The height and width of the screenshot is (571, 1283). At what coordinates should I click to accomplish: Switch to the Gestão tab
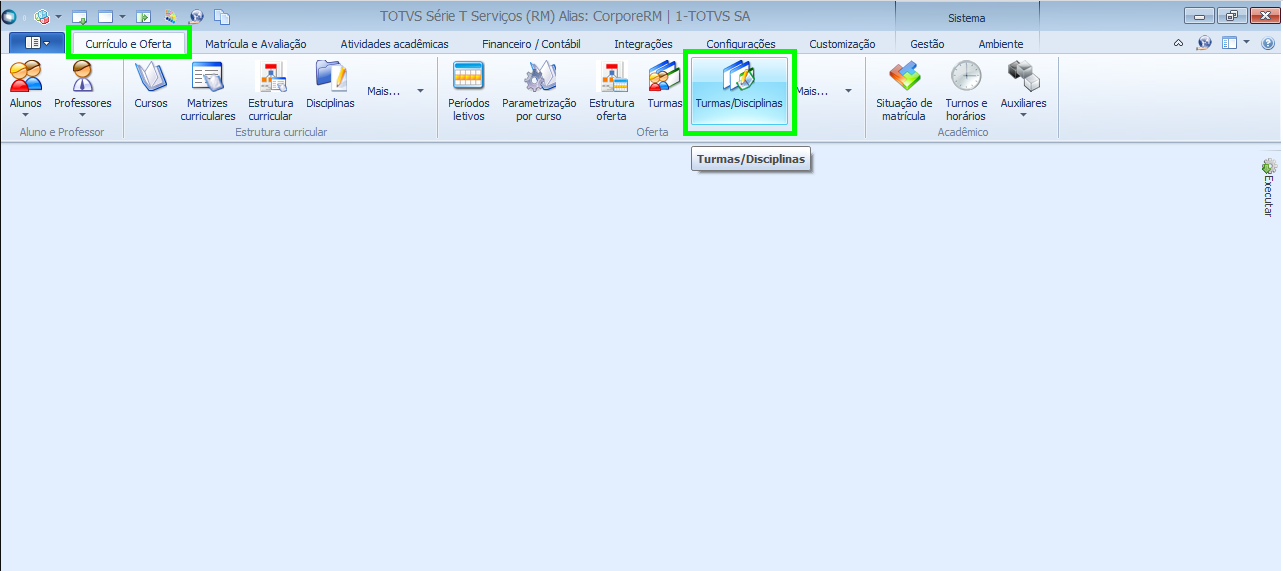tap(927, 44)
